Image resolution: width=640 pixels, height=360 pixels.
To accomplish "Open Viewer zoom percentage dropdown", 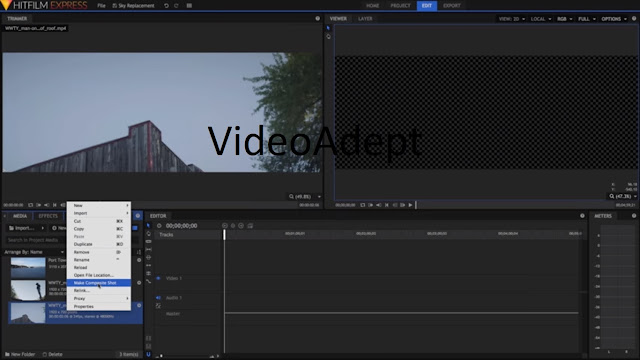I will pyautogui.click(x=623, y=196).
